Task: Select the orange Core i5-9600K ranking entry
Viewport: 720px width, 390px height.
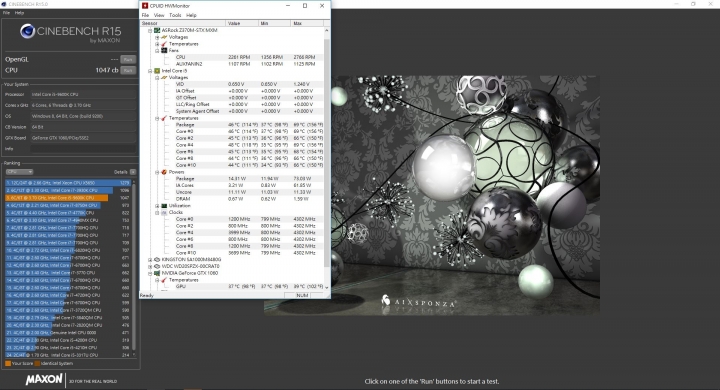Action: pos(68,198)
